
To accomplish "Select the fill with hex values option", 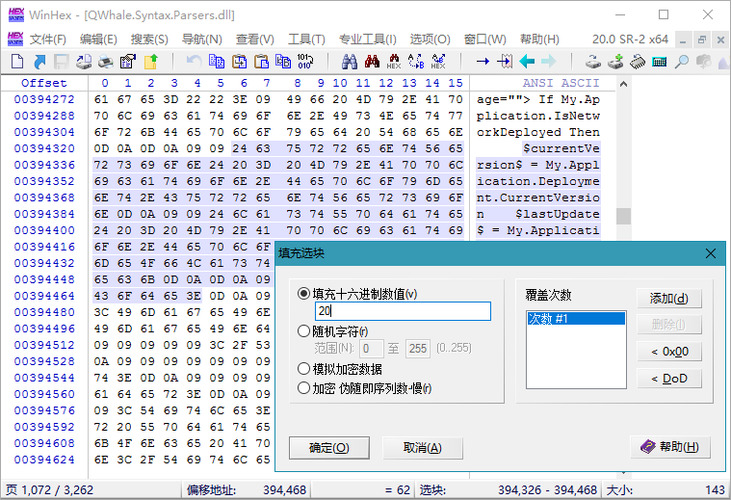I will click(304, 294).
